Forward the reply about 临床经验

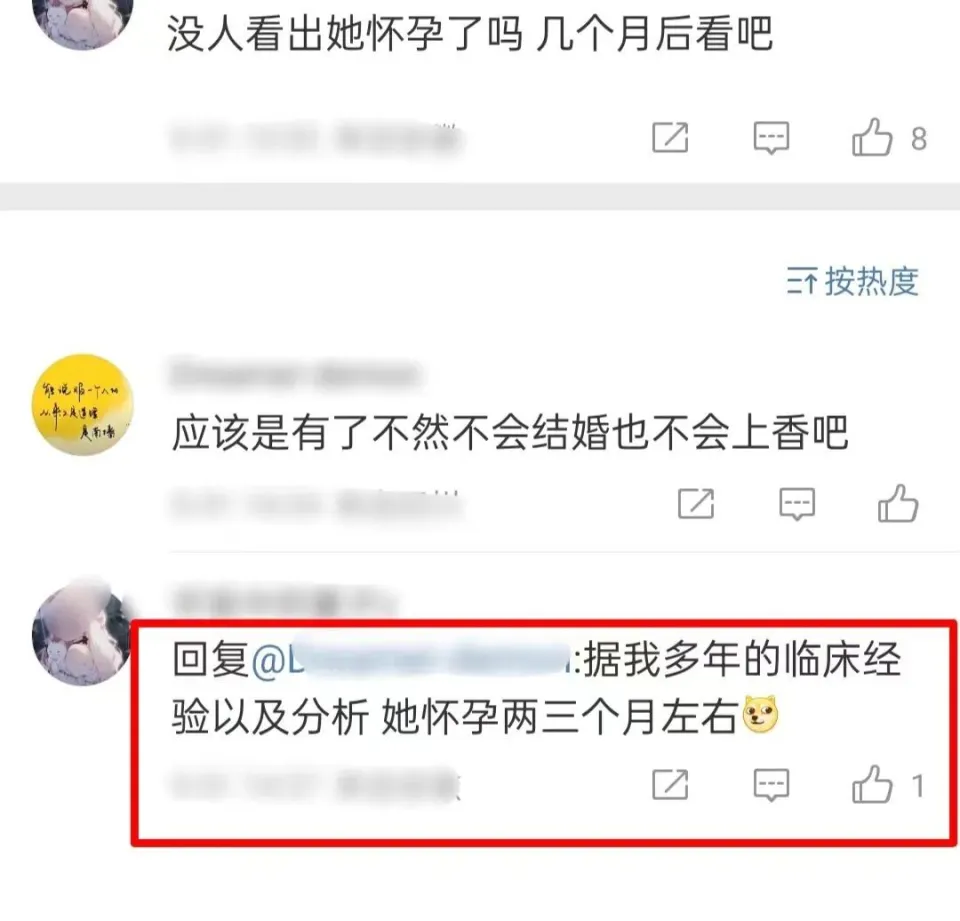[x=670, y=784]
